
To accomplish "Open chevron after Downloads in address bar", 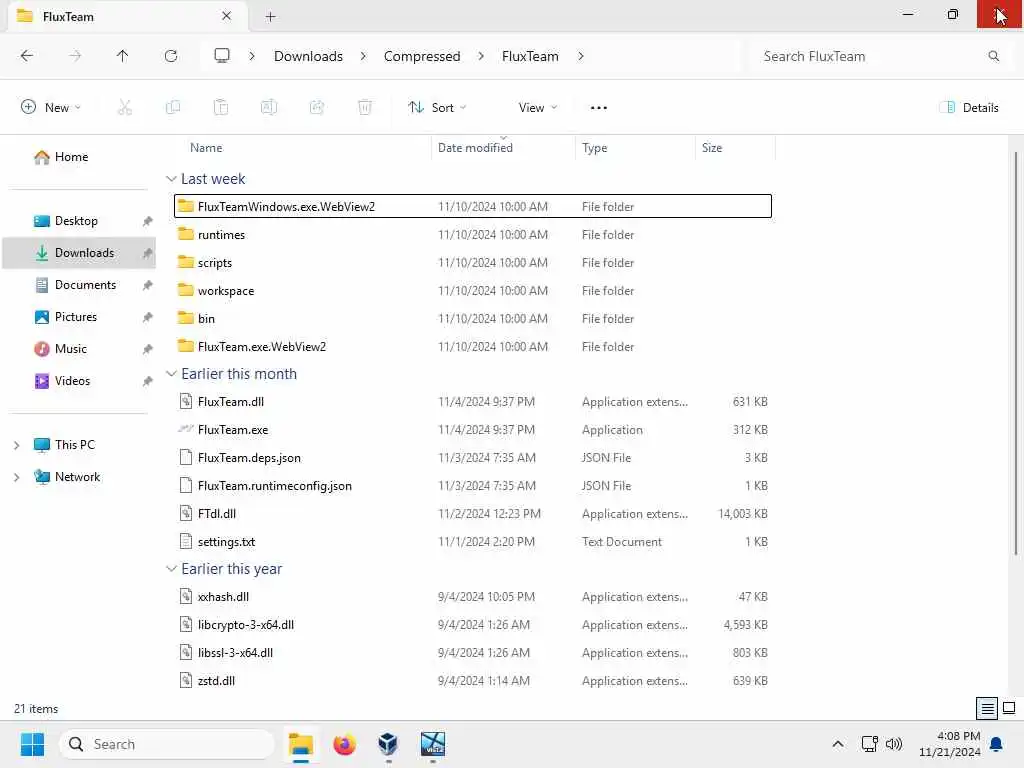I will coord(363,56).
